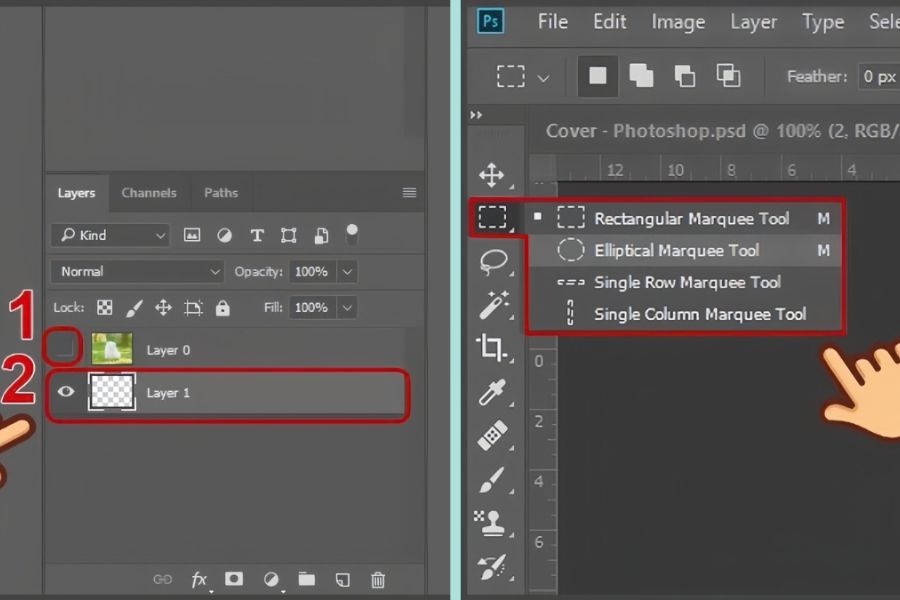900x600 pixels.
Task: Select the Move tool
Action: click(491, 176)
